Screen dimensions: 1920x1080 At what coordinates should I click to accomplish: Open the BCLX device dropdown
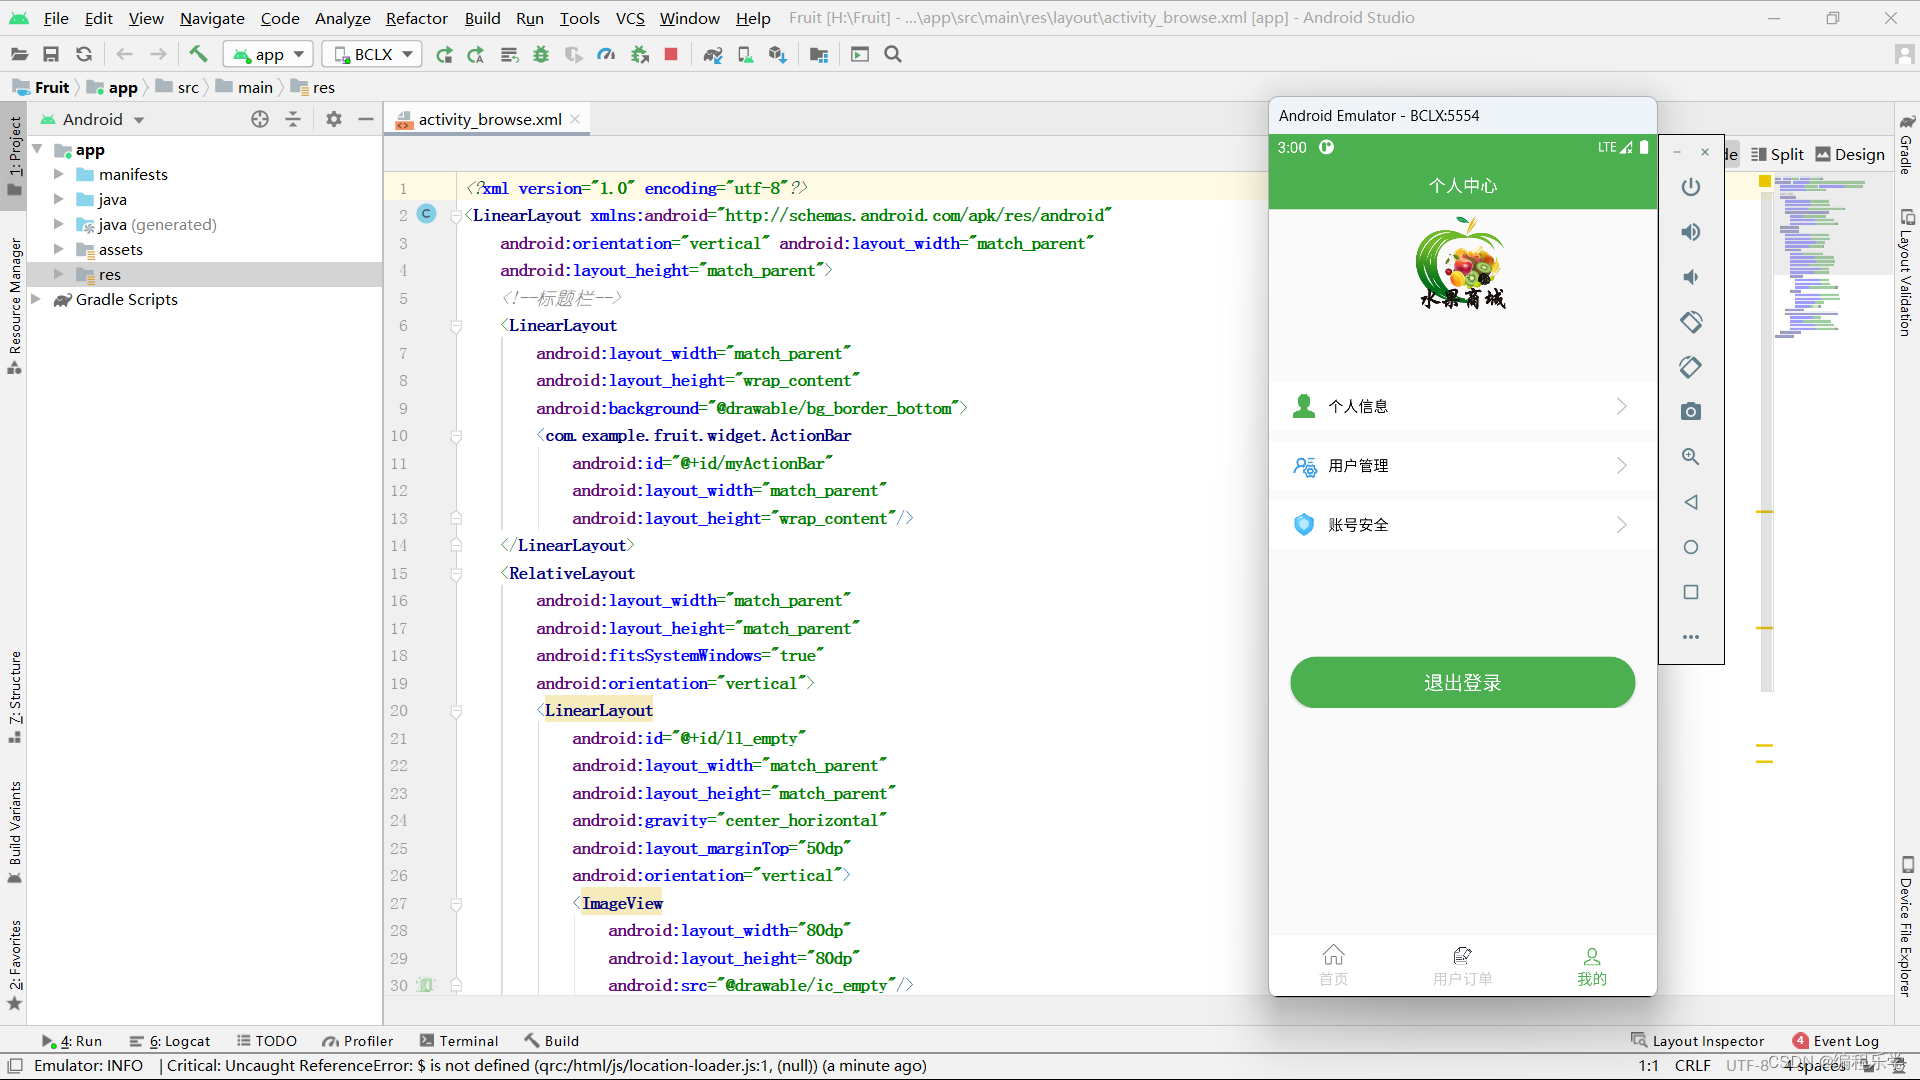[373, 54]
